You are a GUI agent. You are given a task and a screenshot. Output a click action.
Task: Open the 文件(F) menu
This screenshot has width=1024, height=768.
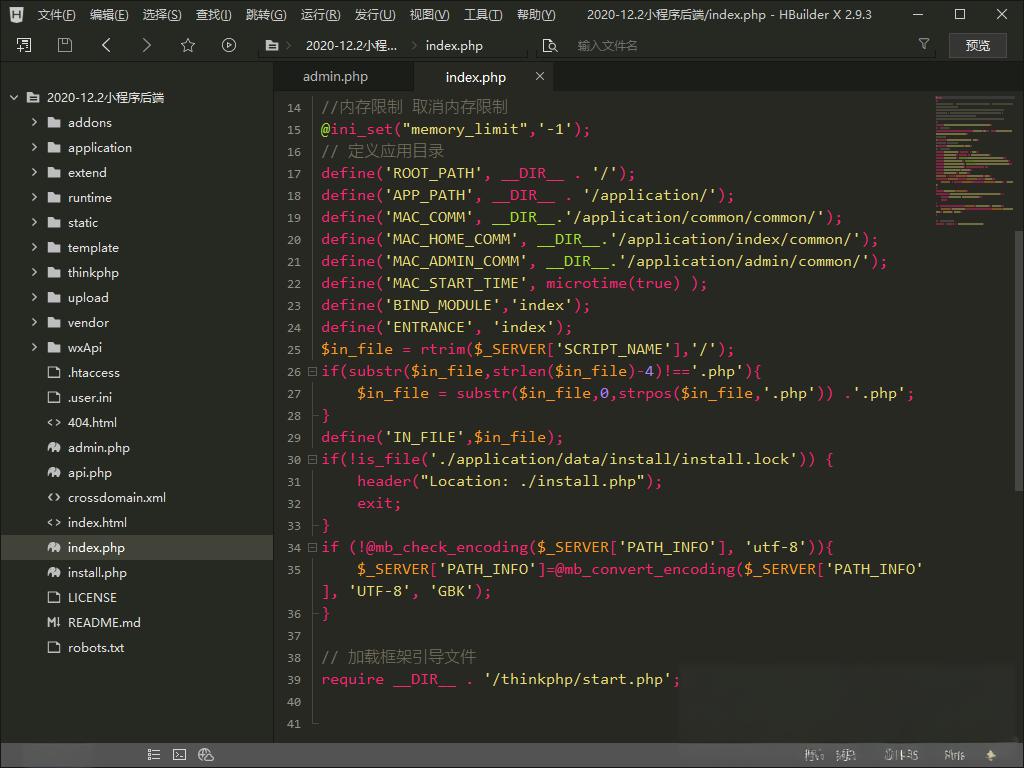tap(56, 14)
